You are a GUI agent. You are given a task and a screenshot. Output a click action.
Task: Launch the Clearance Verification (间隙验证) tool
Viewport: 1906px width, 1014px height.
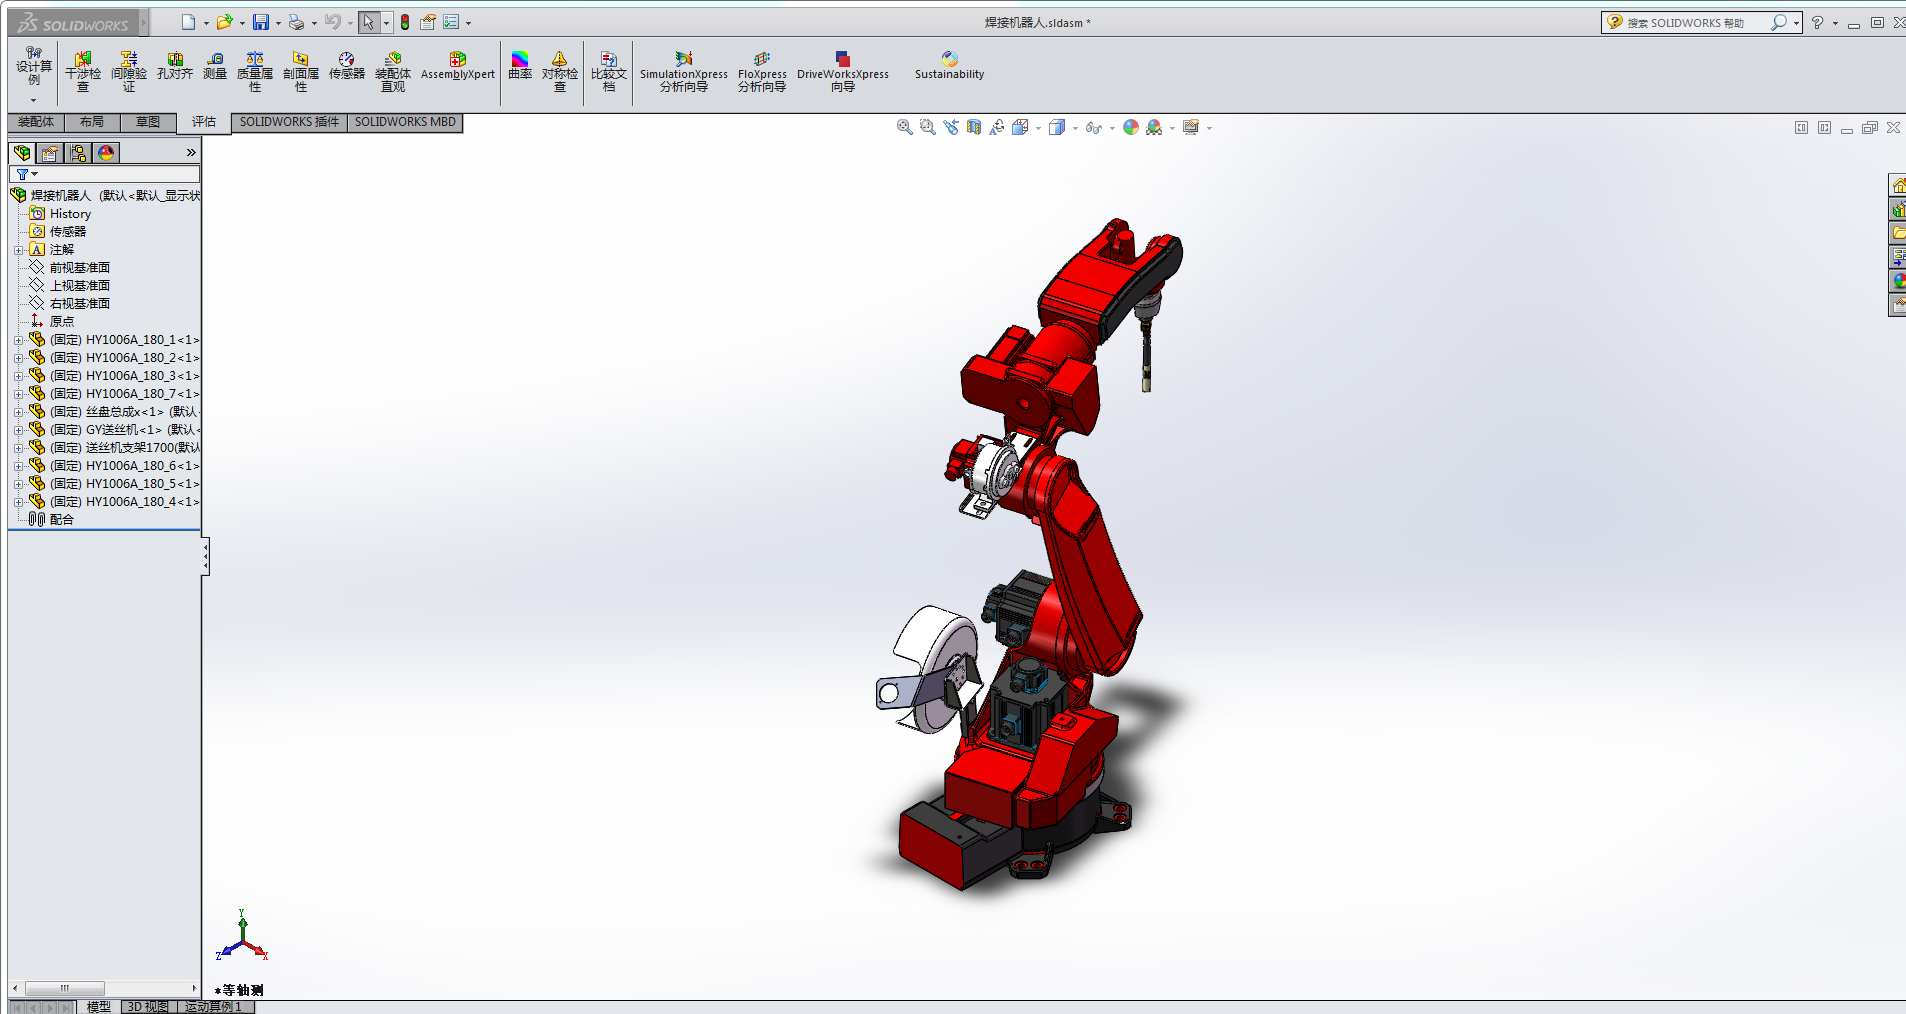[x=129, y=72]
